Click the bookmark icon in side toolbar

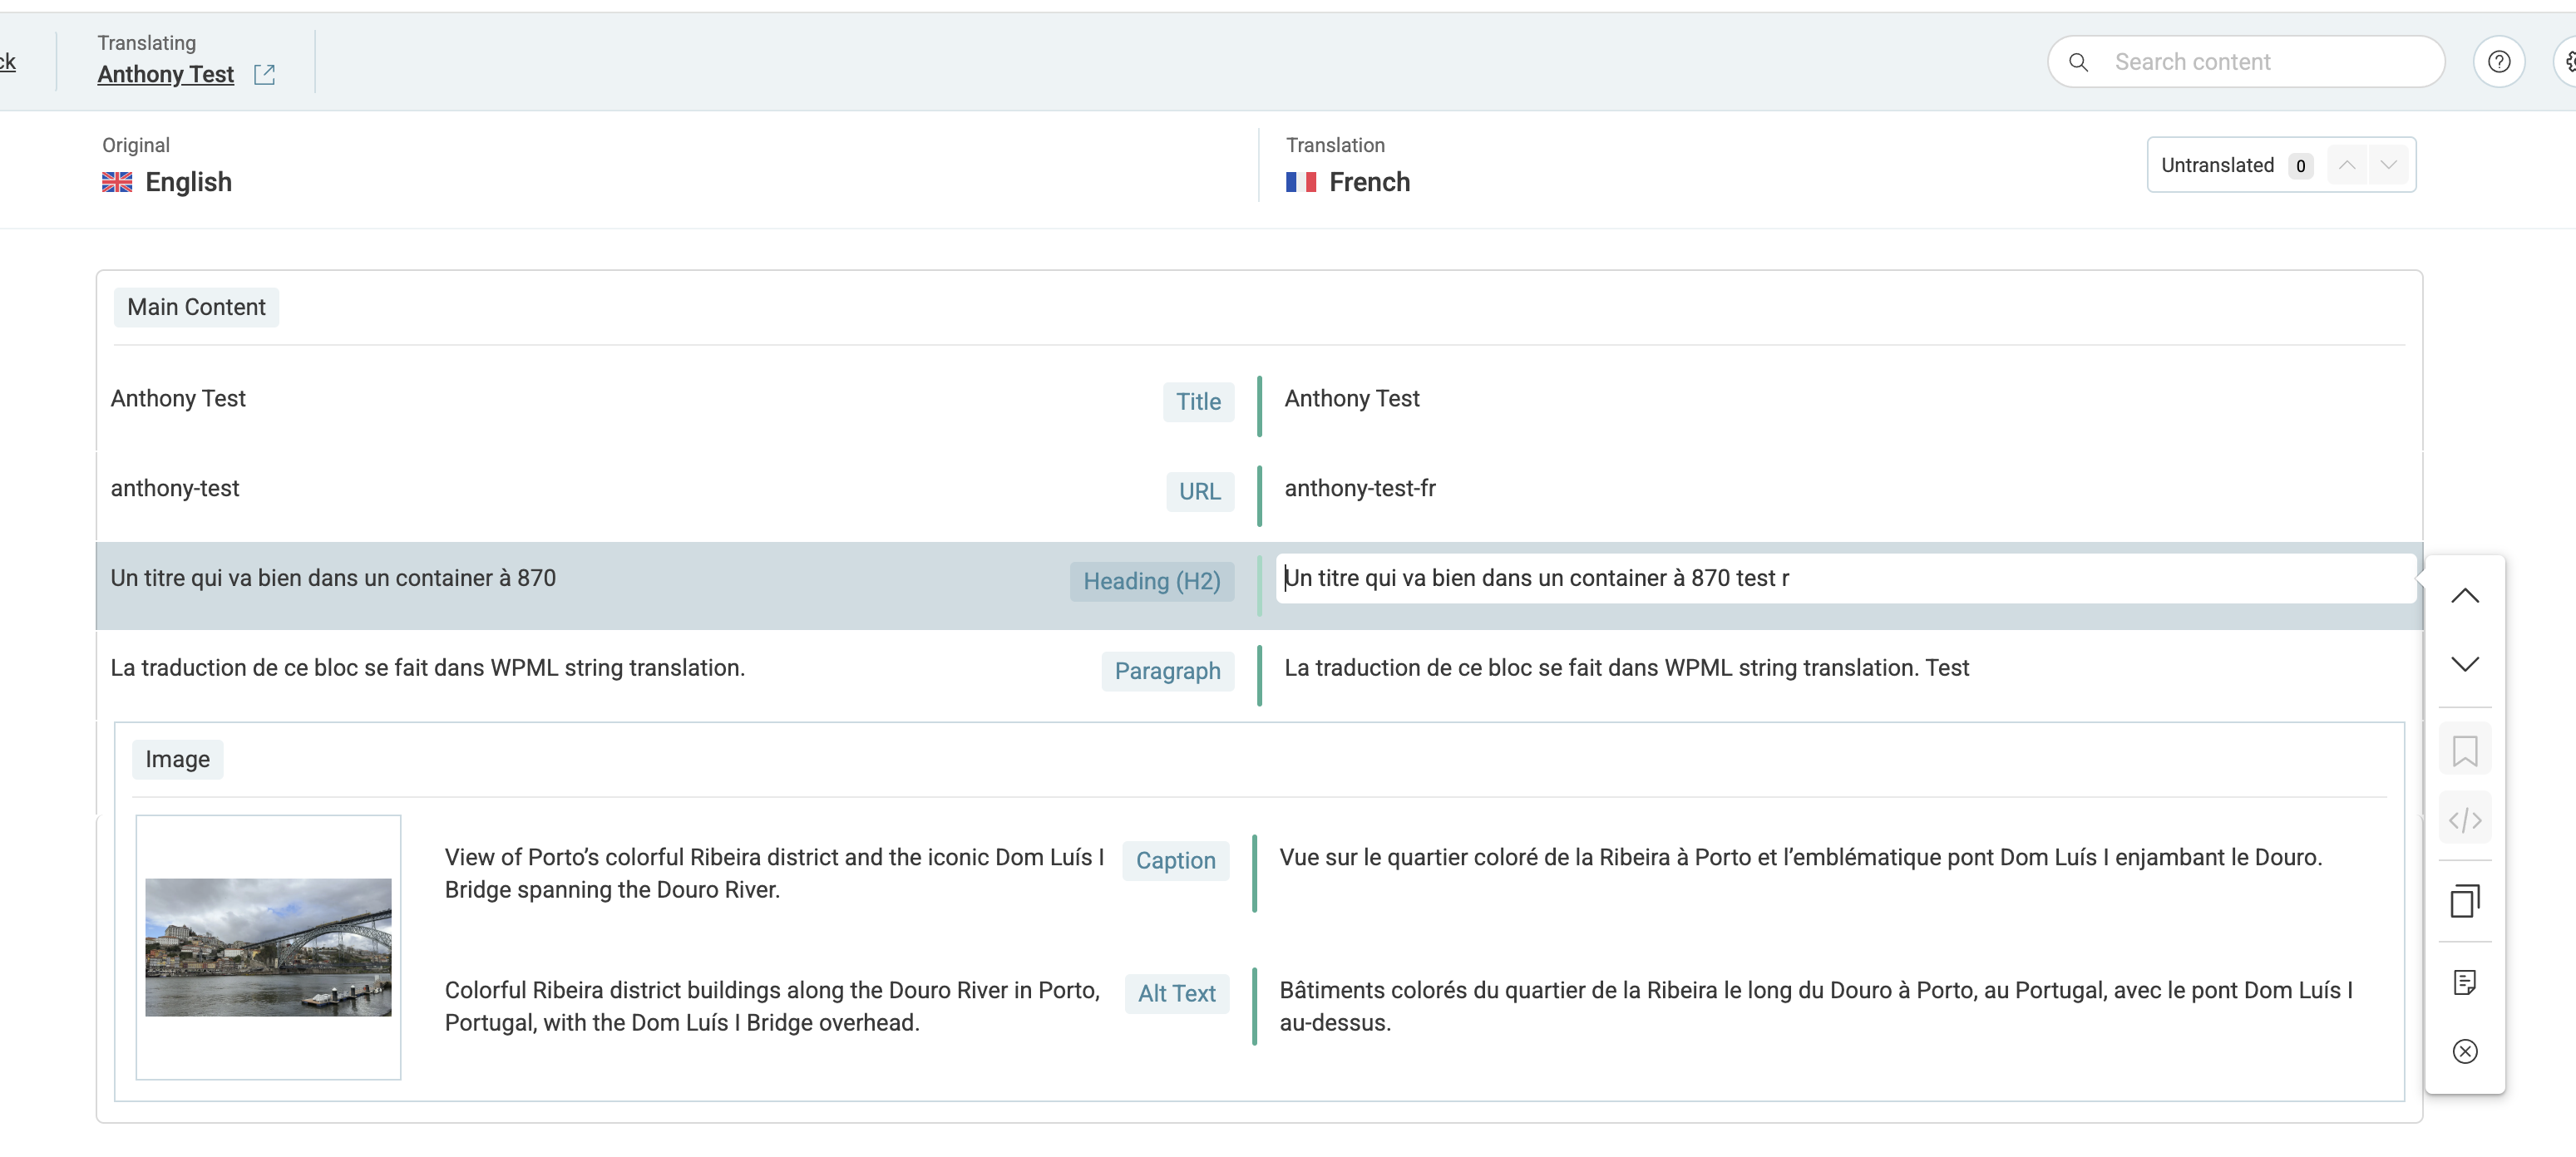coord(2464,750)
